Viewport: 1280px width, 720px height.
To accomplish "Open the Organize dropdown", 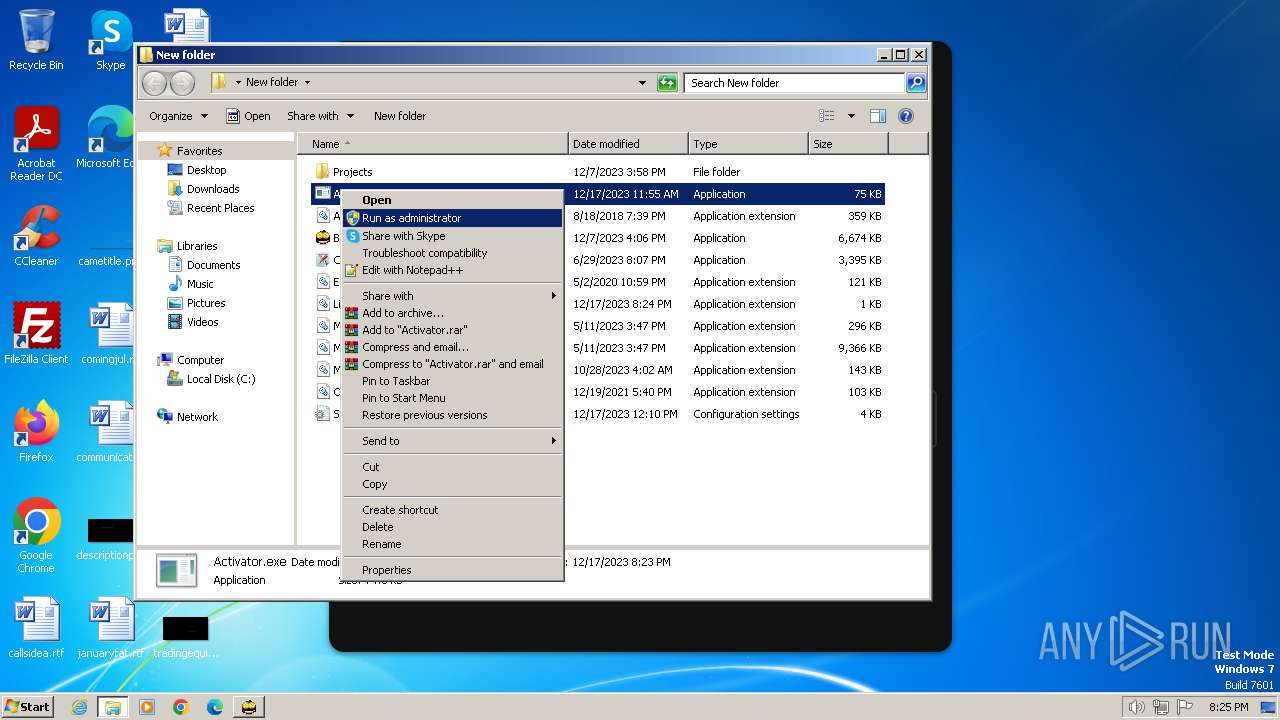I will click(x=178, y=116).
